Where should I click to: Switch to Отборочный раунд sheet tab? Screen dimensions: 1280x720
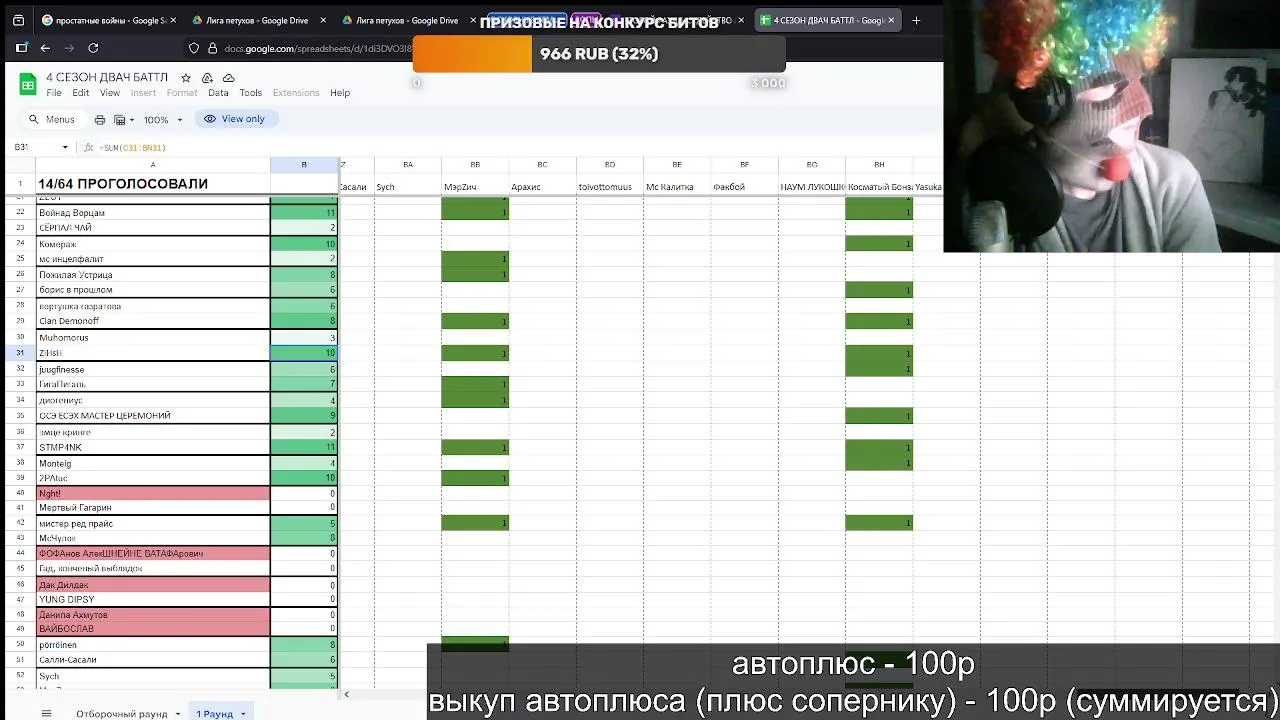click(122, 713)
